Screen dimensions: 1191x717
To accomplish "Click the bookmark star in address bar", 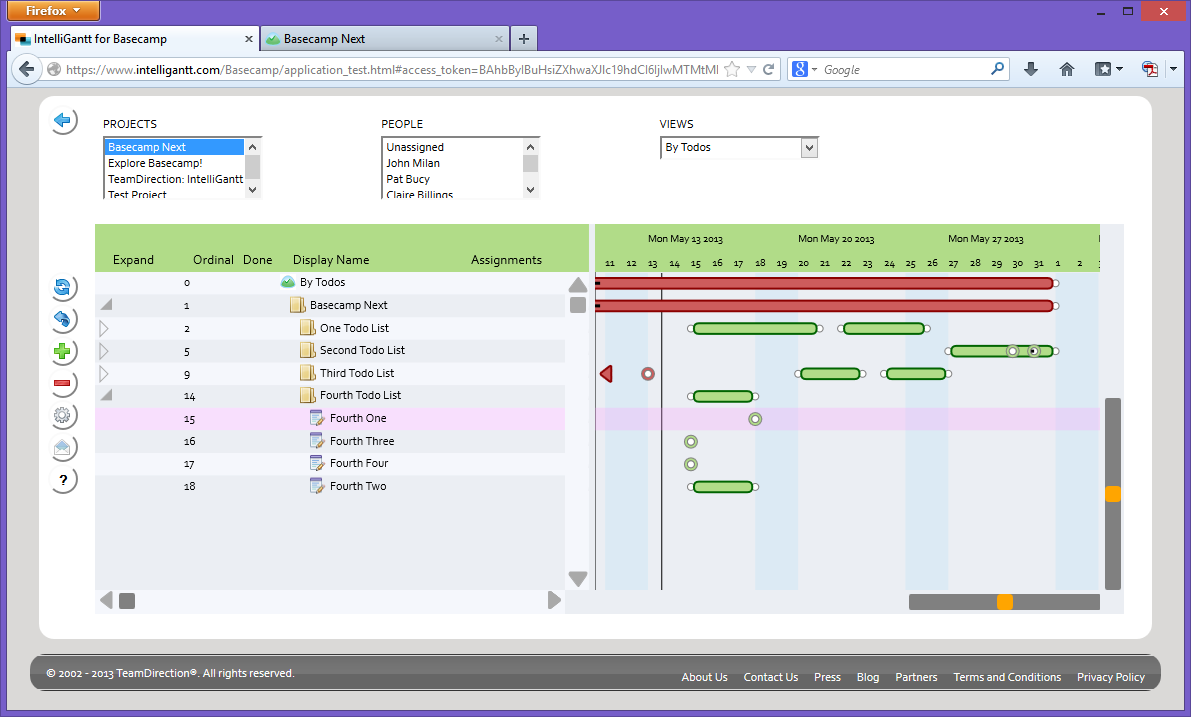I will tap(732, 69).
